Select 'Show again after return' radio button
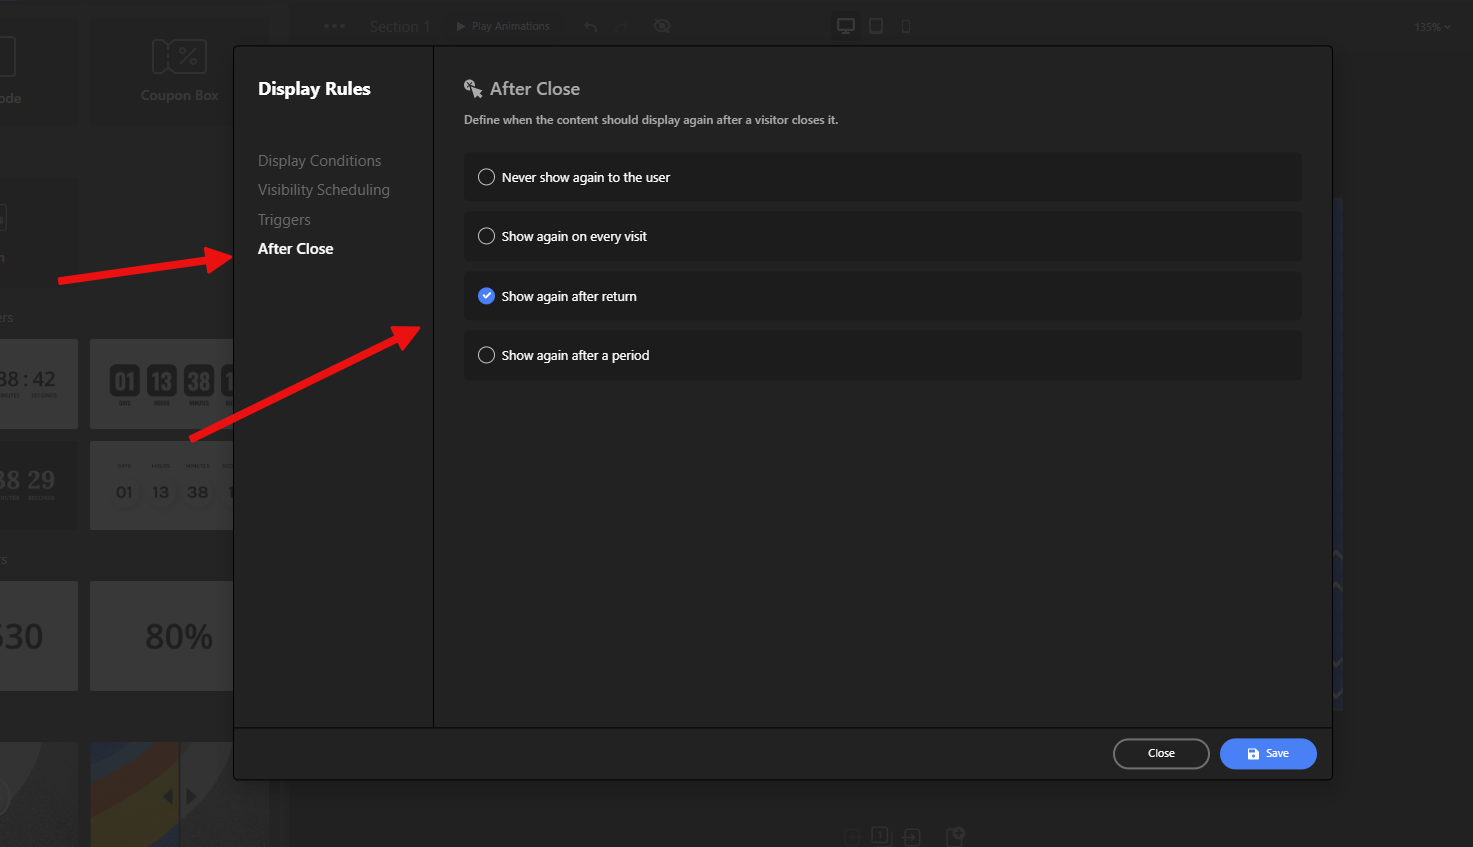1473x847 pixels. click(x=486, y=296)
